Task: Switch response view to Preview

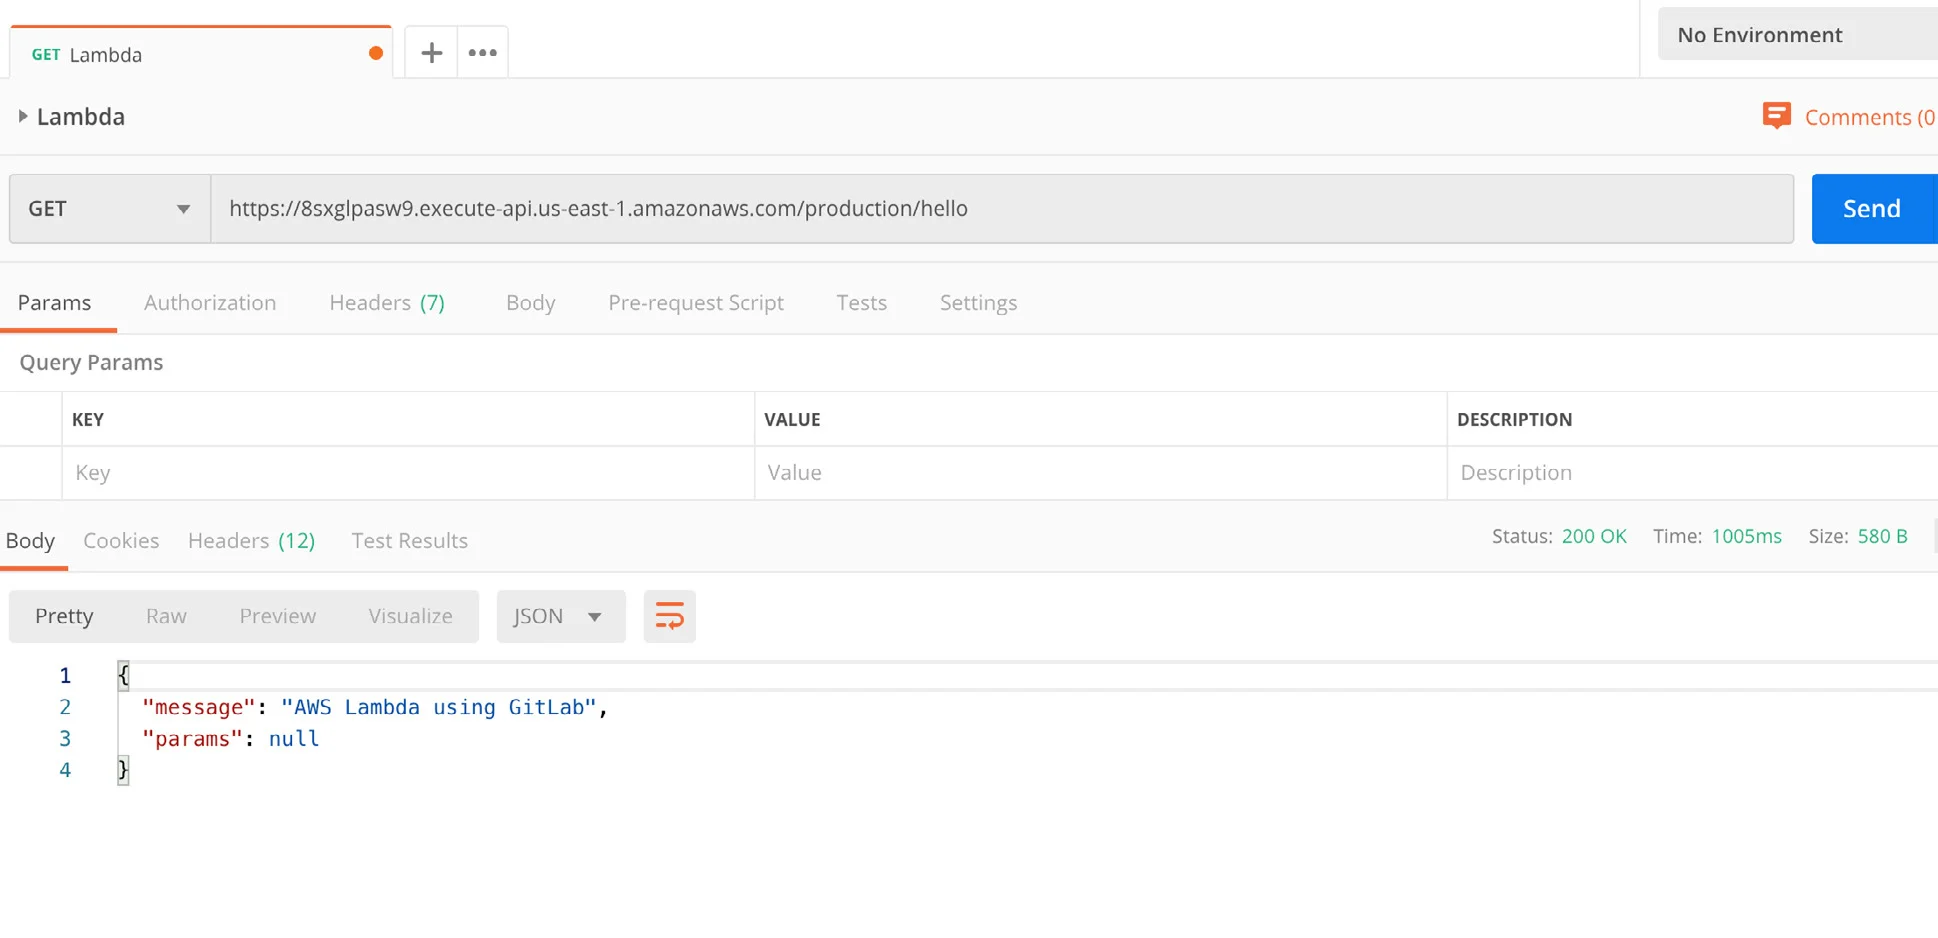Action: [x=277, y=616]
